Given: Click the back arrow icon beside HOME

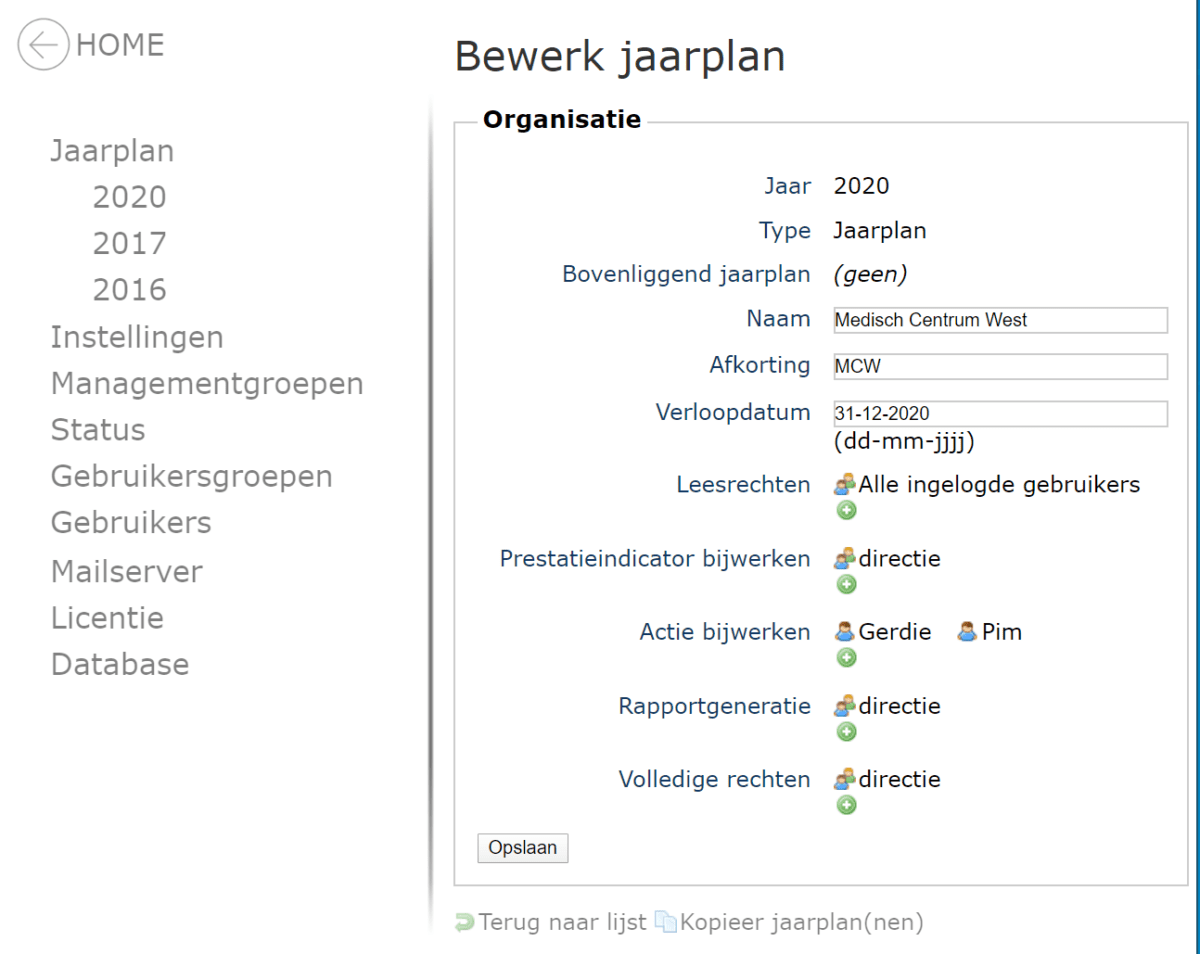Looking at the screenshot, I should [x=43, y=45].
